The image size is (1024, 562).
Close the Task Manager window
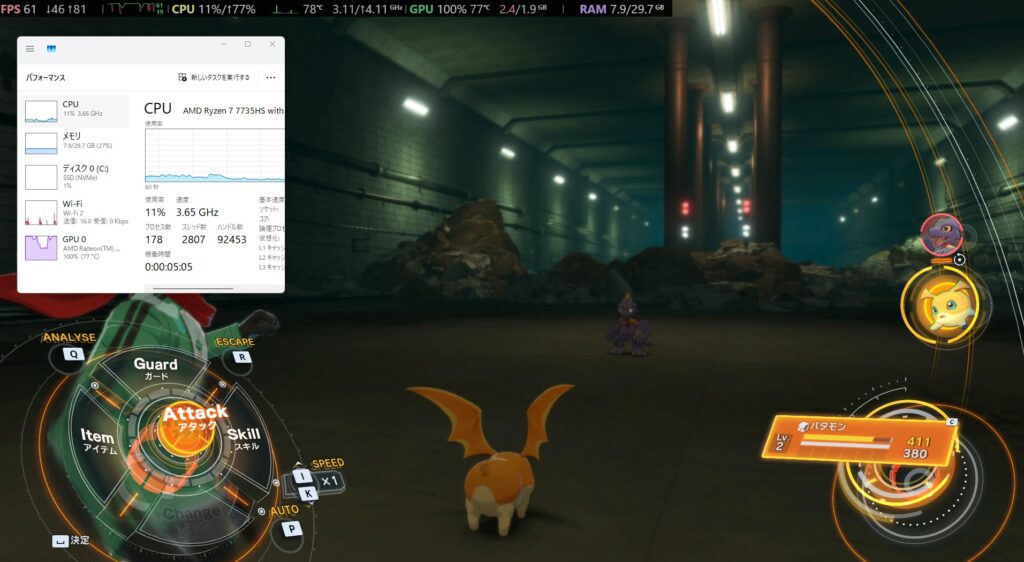pyautogui.click(x=272, y=44)
